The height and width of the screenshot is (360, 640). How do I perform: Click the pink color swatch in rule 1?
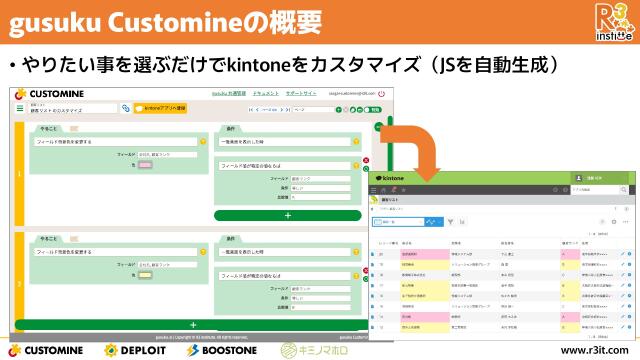pyautogui.click(x=145, y=165)
